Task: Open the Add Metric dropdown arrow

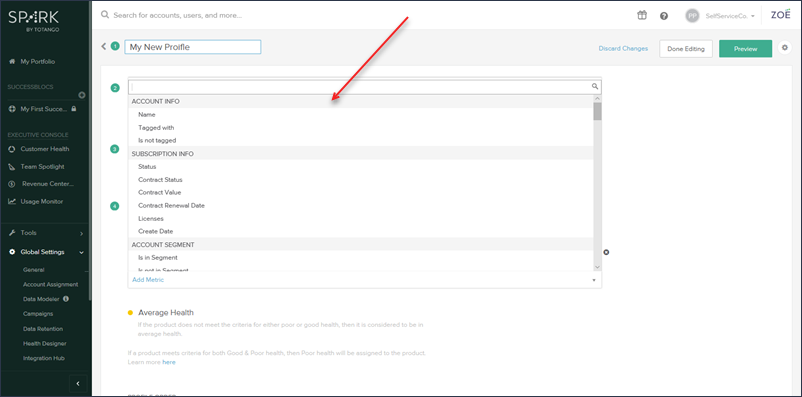Action: [594, 280]
